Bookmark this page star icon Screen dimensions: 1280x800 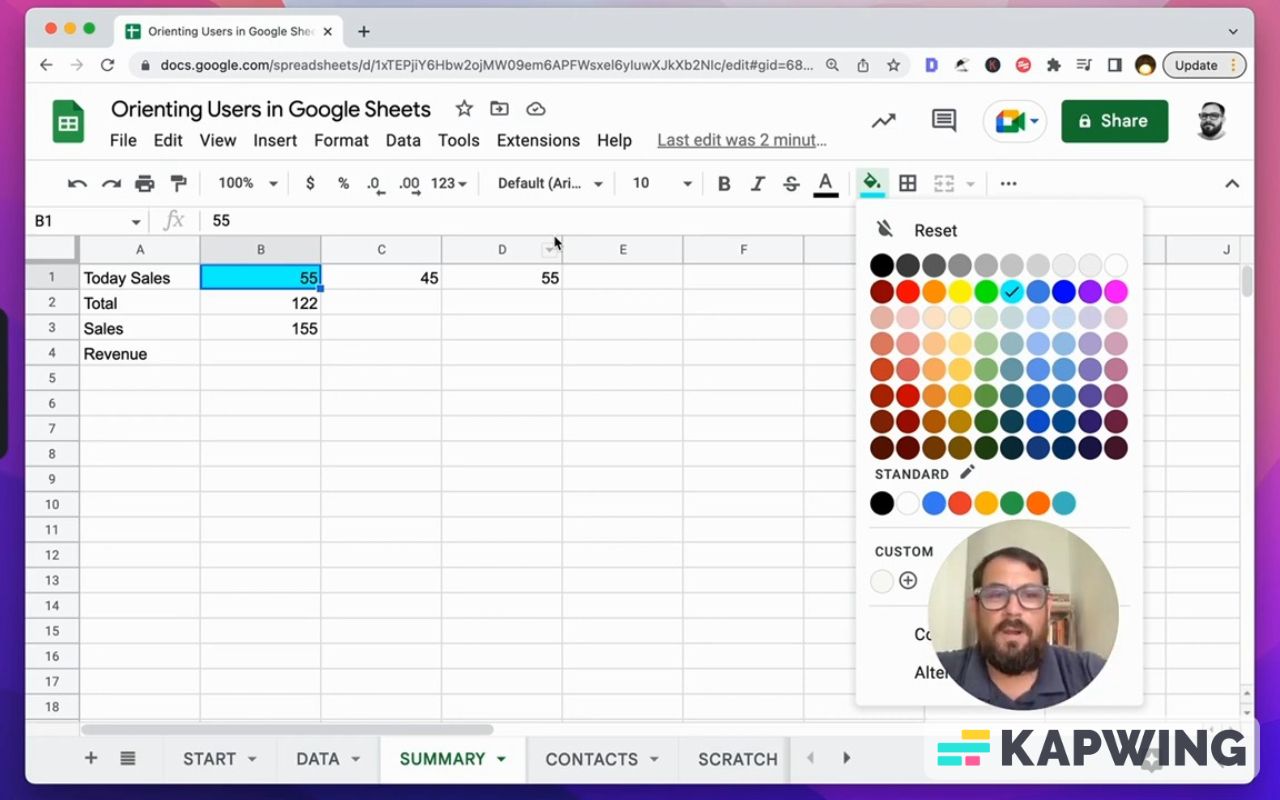[x=893, y=65]
